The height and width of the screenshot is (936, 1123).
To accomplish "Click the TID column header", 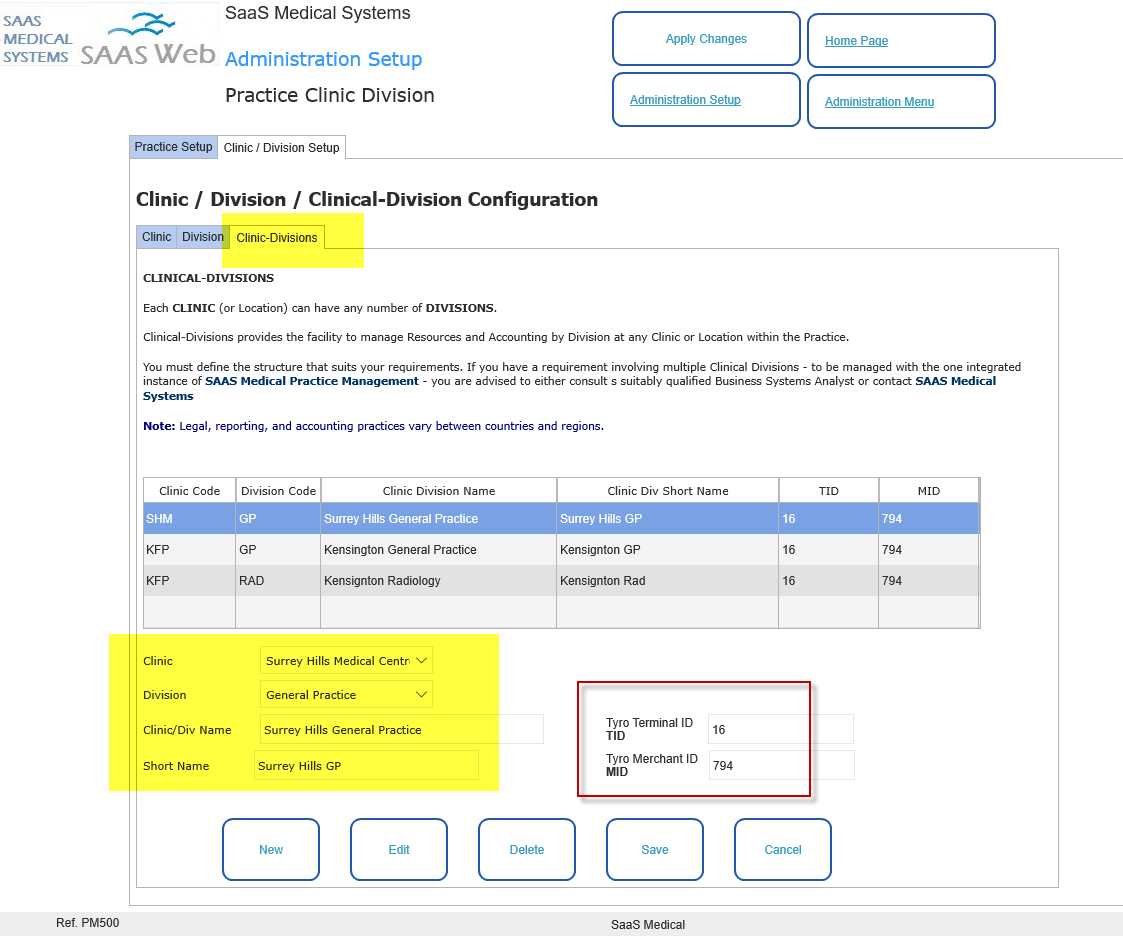I will point(829,491).
